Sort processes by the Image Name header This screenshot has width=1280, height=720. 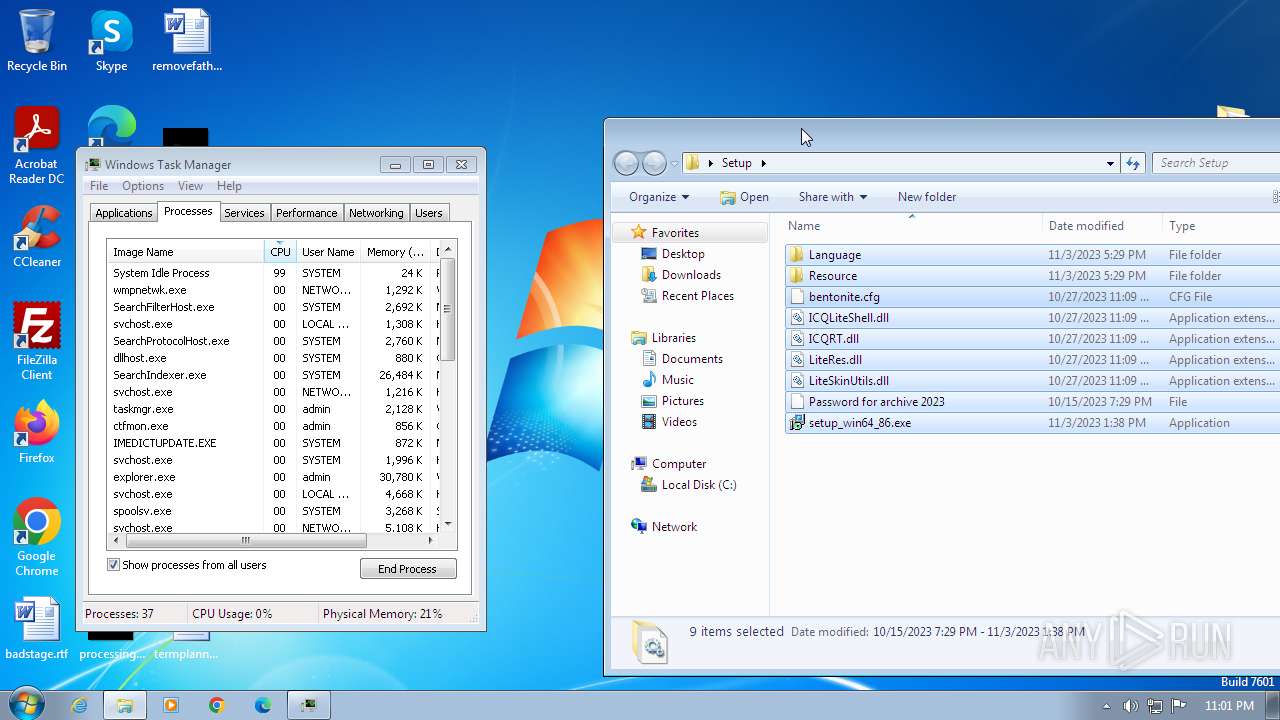186,252
